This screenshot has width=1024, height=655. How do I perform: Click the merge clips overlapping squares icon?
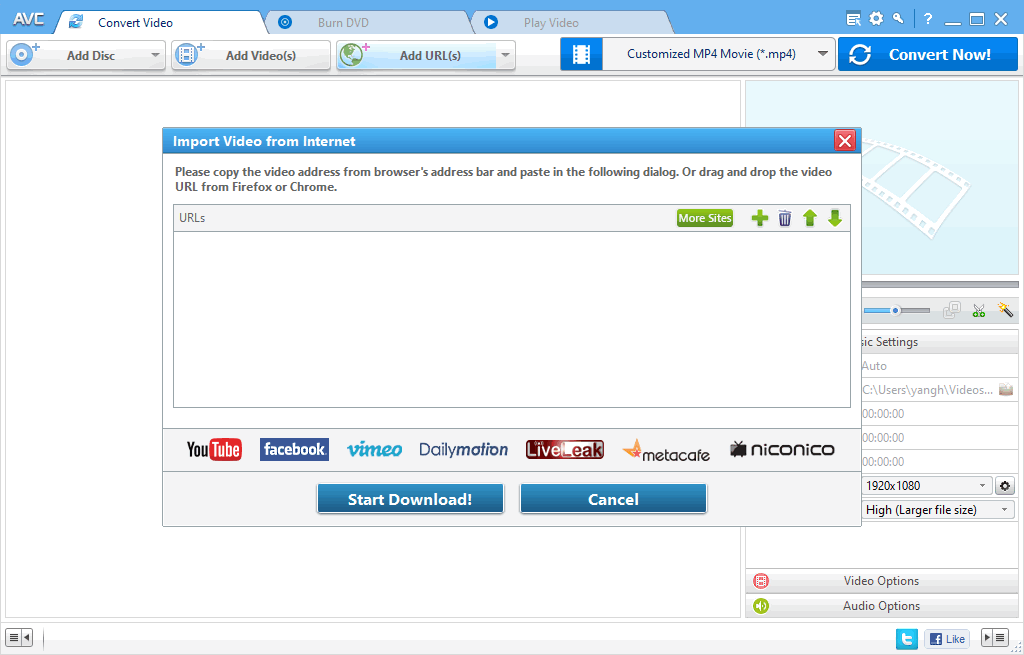pos(952,310)
